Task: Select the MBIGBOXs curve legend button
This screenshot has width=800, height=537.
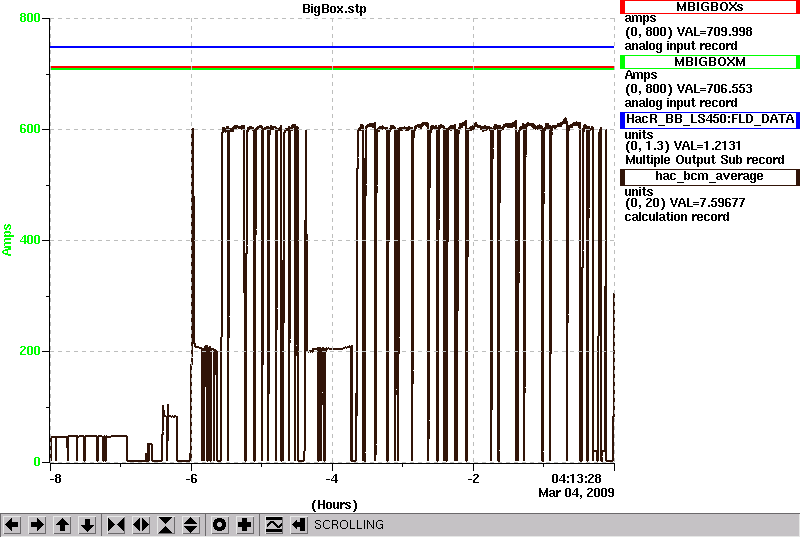Action: pos(709,7)
